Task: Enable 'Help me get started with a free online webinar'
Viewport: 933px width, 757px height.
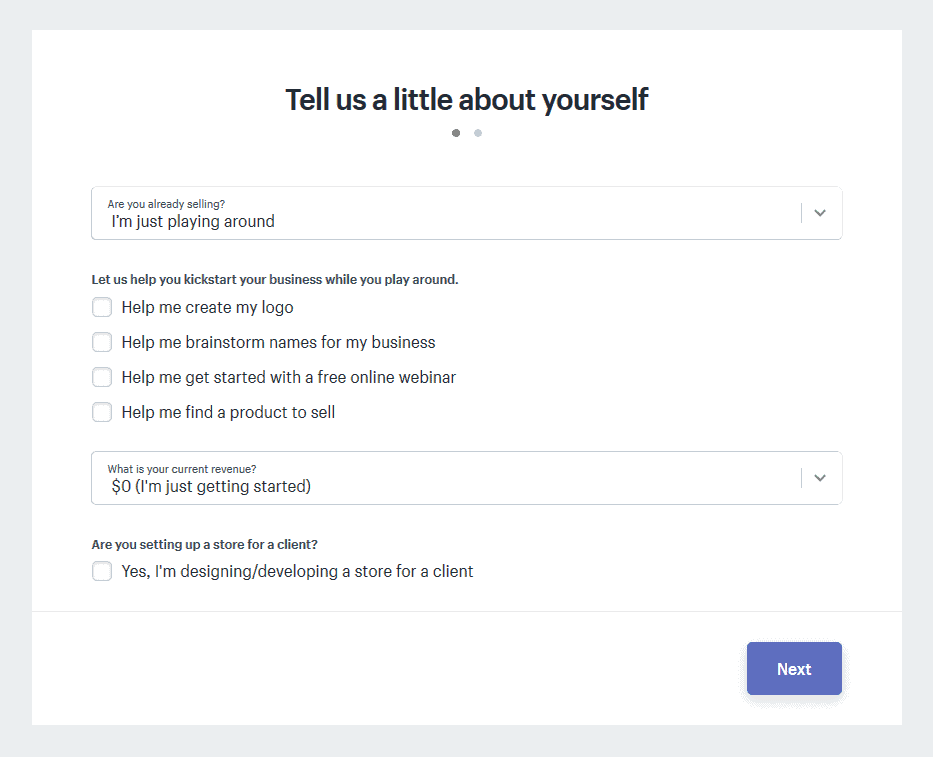Action: pyautogui.click(x=102, y=377)
